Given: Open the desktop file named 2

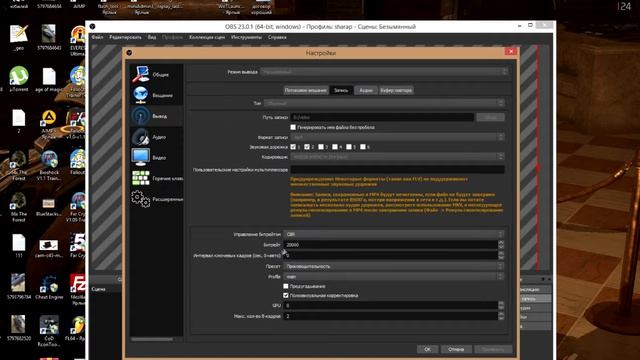Looking at the screenshot, I should [19, 121].
